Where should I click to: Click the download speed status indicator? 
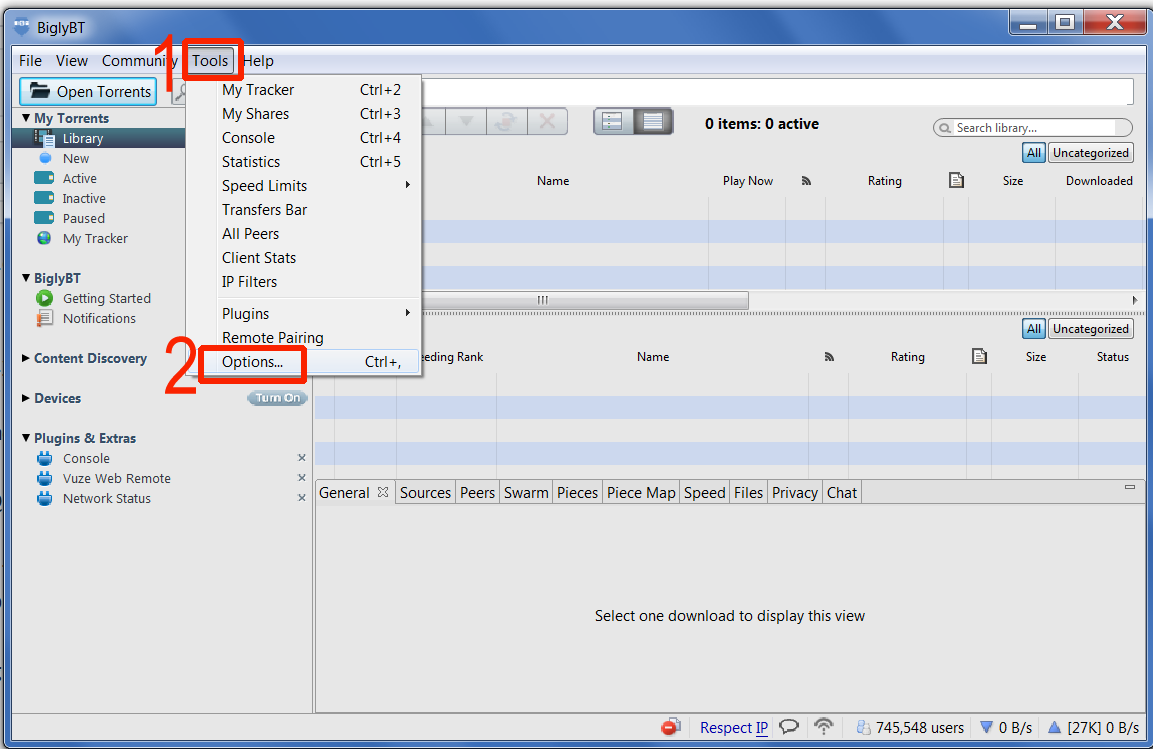(1007, 728)
